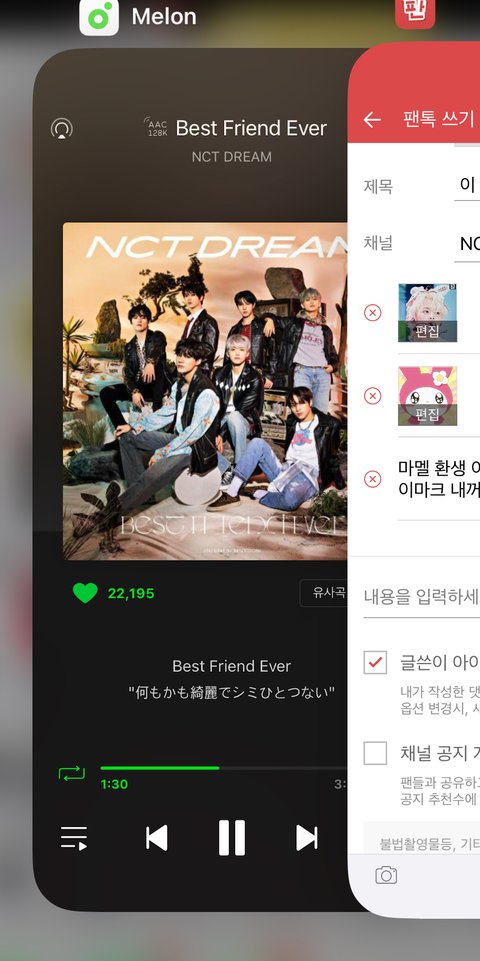The height and width of the screenshot is (961, 480).
Task: Open the 채널 selection field
Action: (x=467, y=245)
